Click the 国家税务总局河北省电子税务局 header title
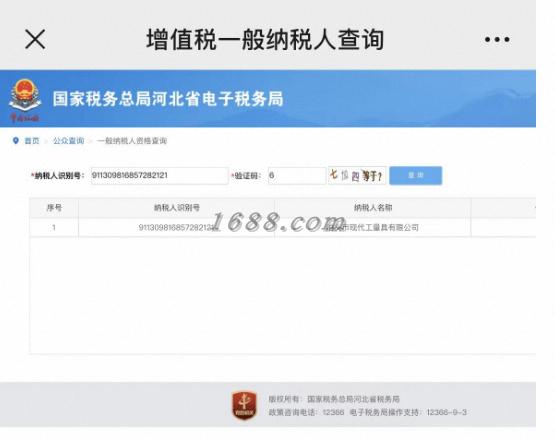The height and width of the screenshot is (439, 555). pyautogui.click(x=168, y=99)
